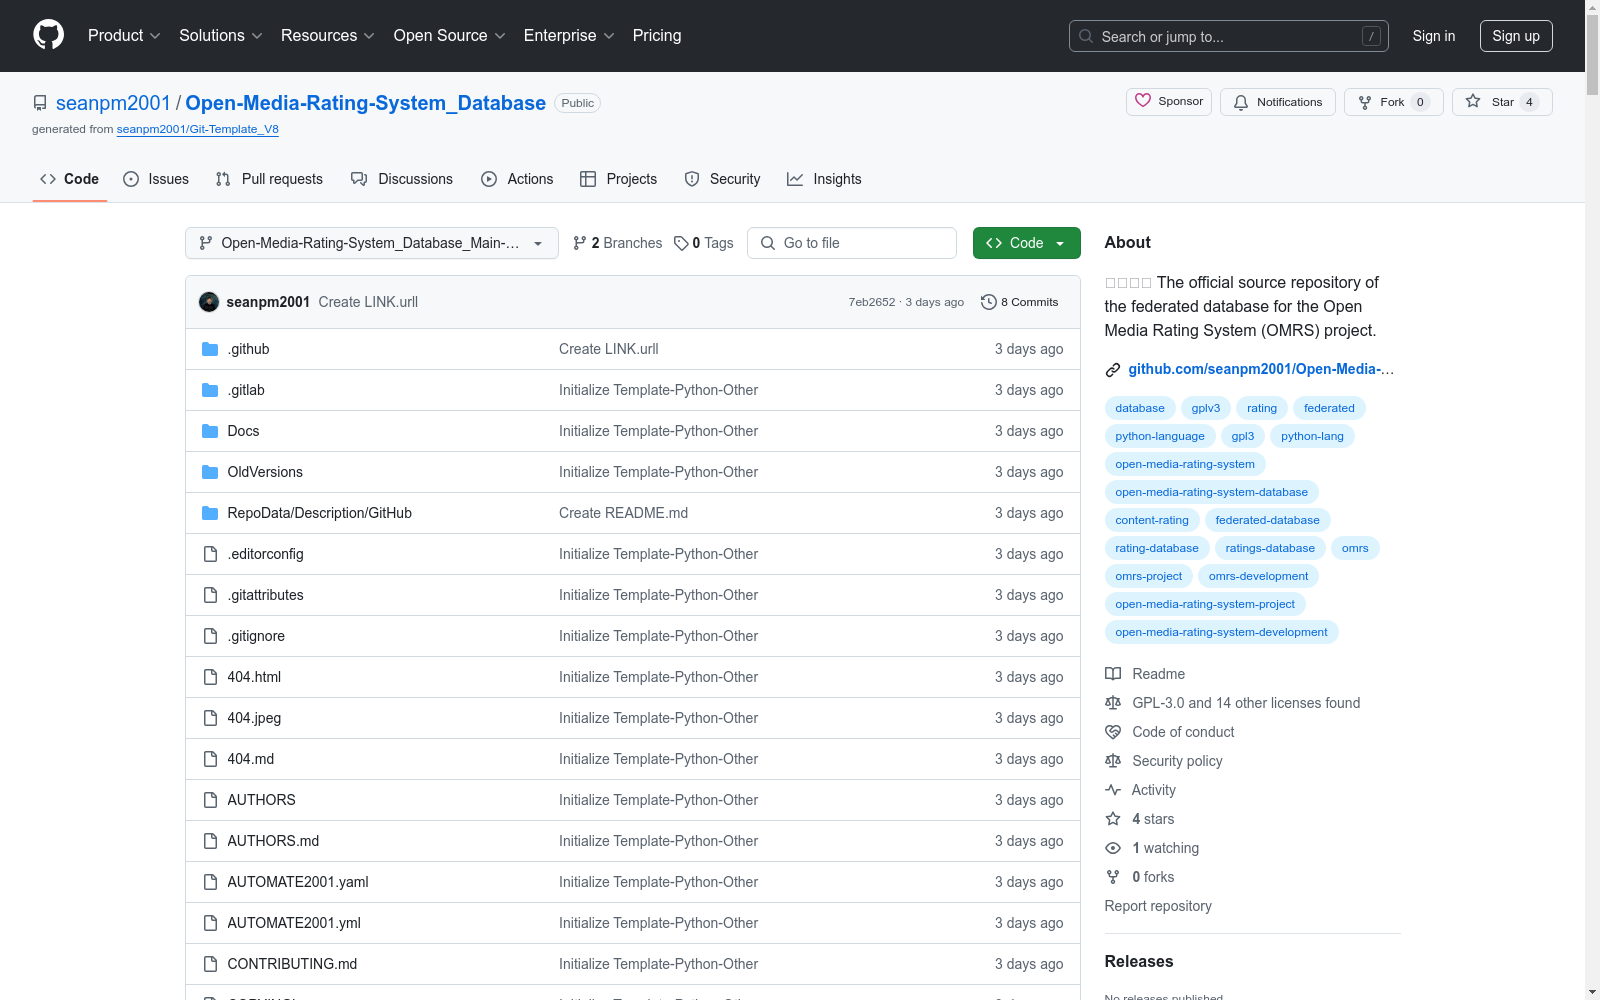View 0 Tags

click(x=704, y=243)
